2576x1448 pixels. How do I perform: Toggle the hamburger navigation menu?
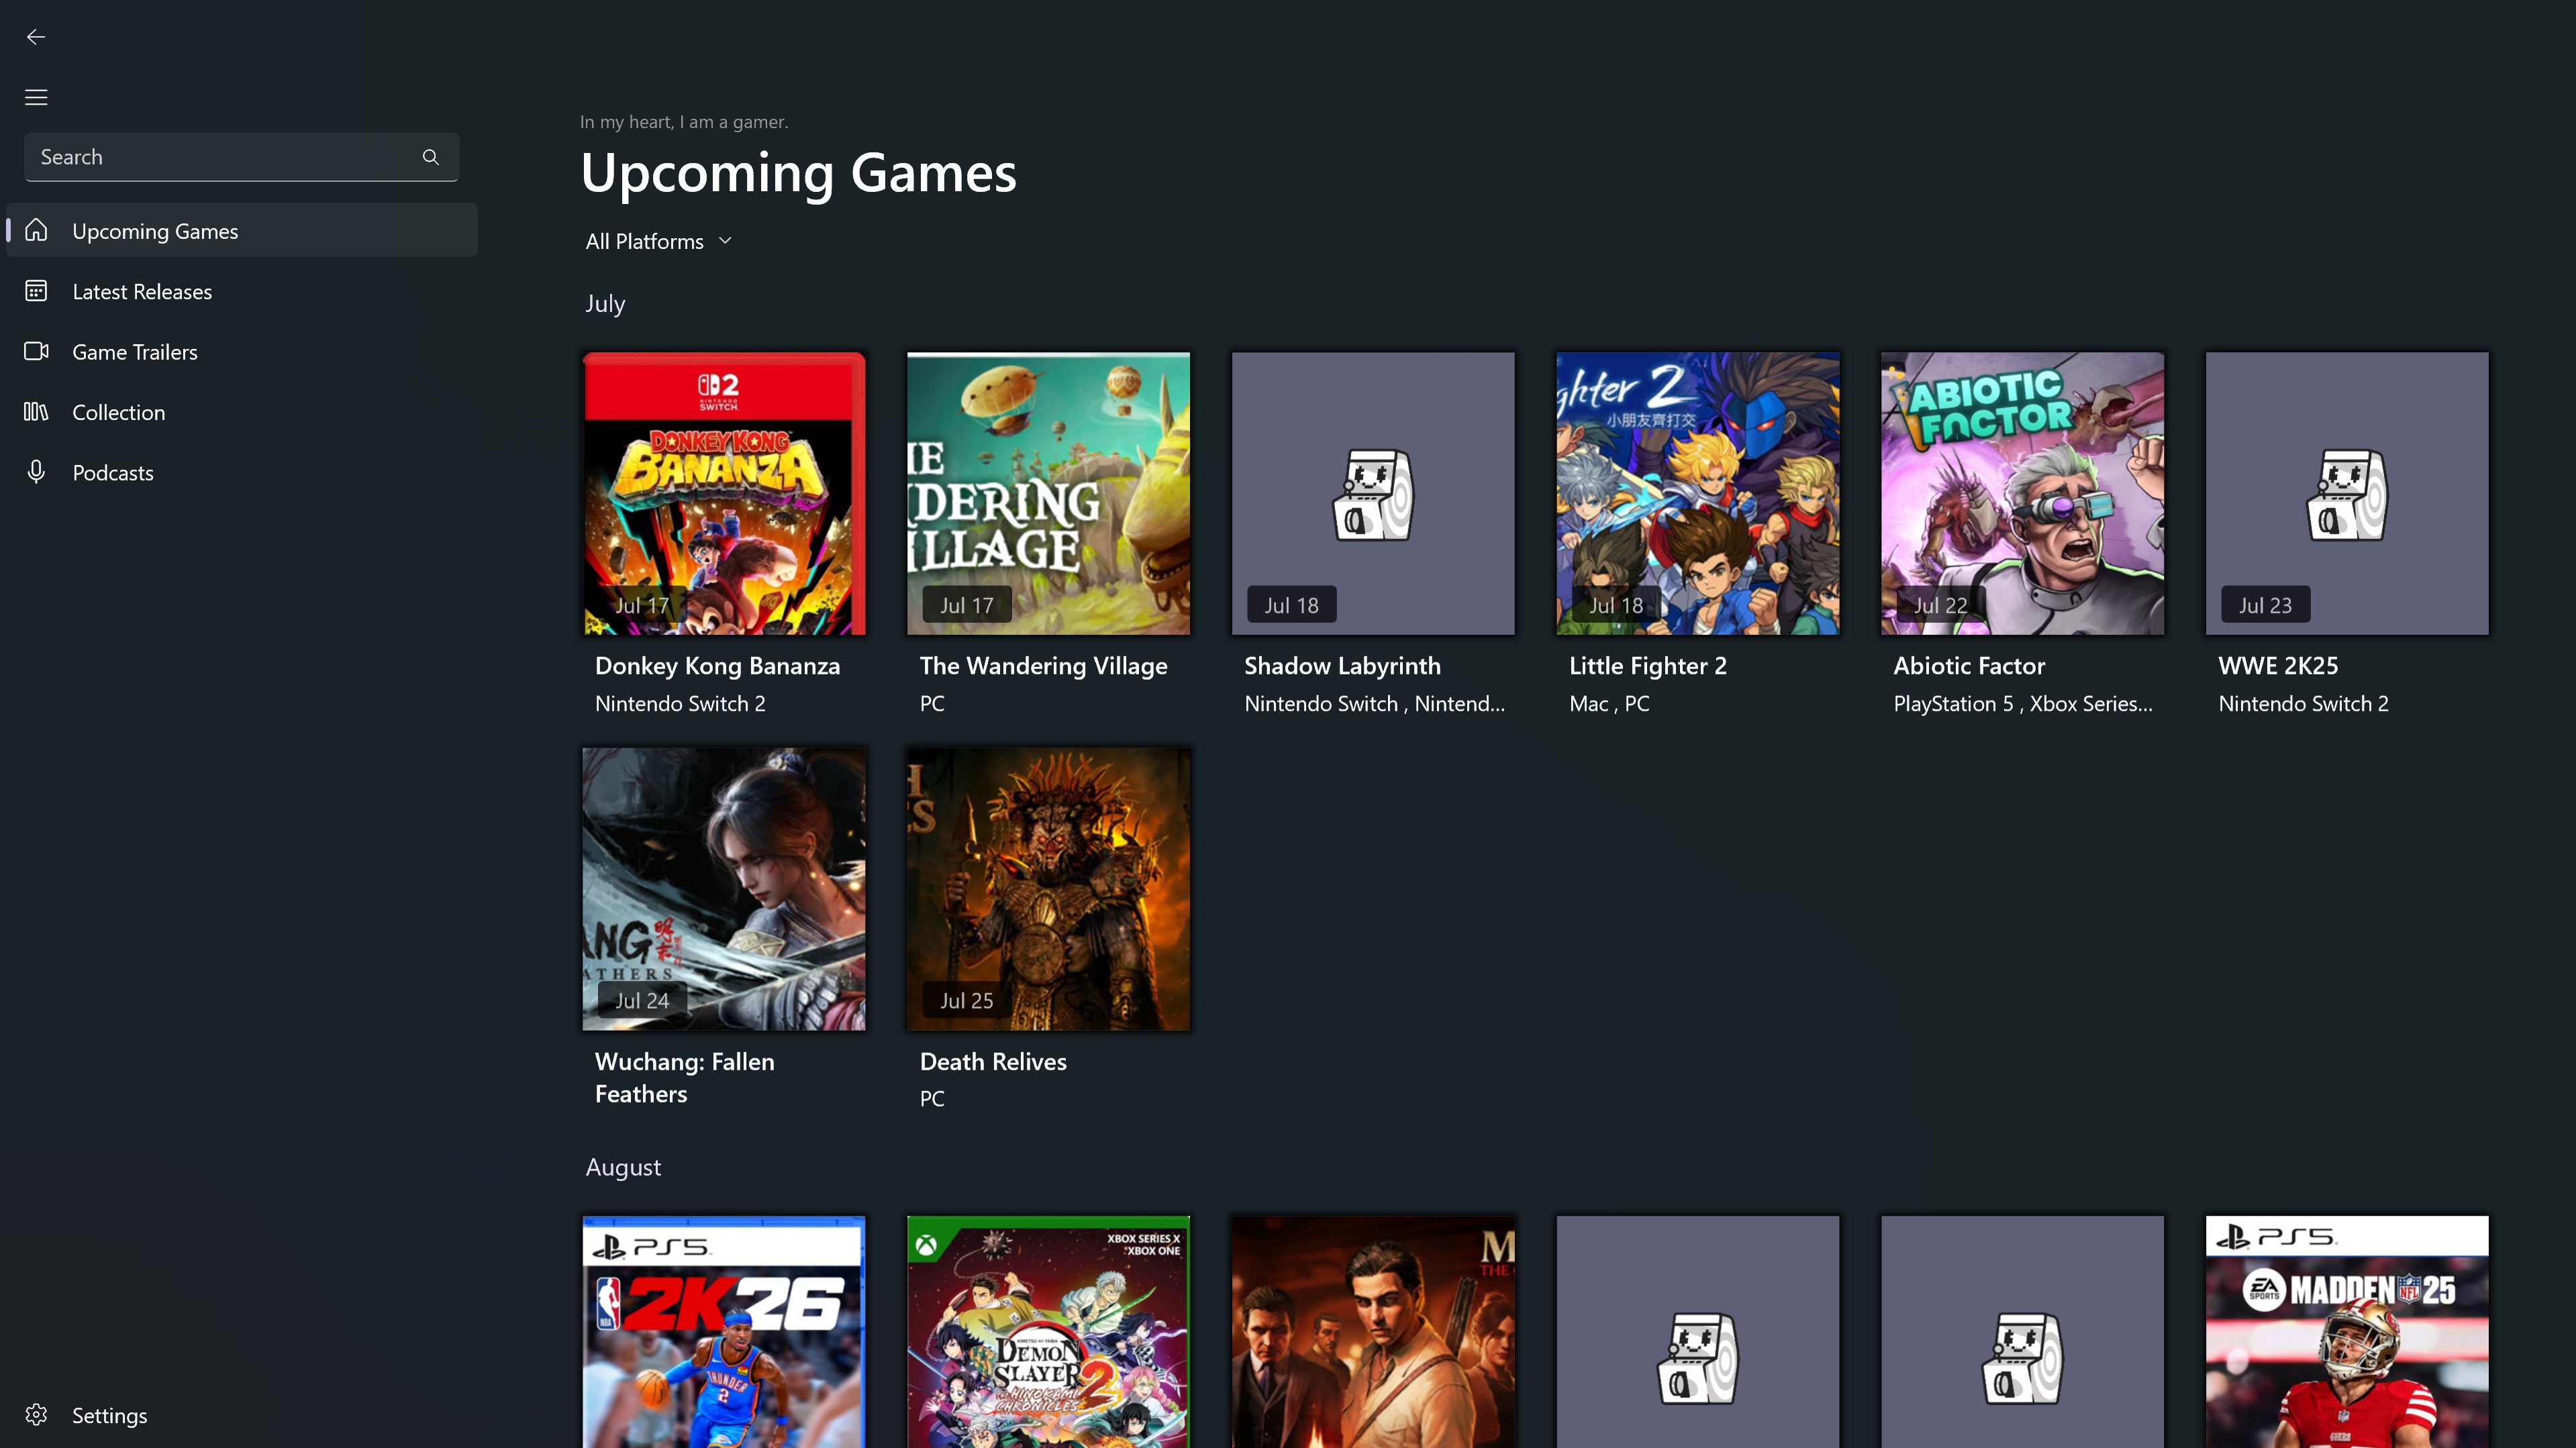(36, 97)
